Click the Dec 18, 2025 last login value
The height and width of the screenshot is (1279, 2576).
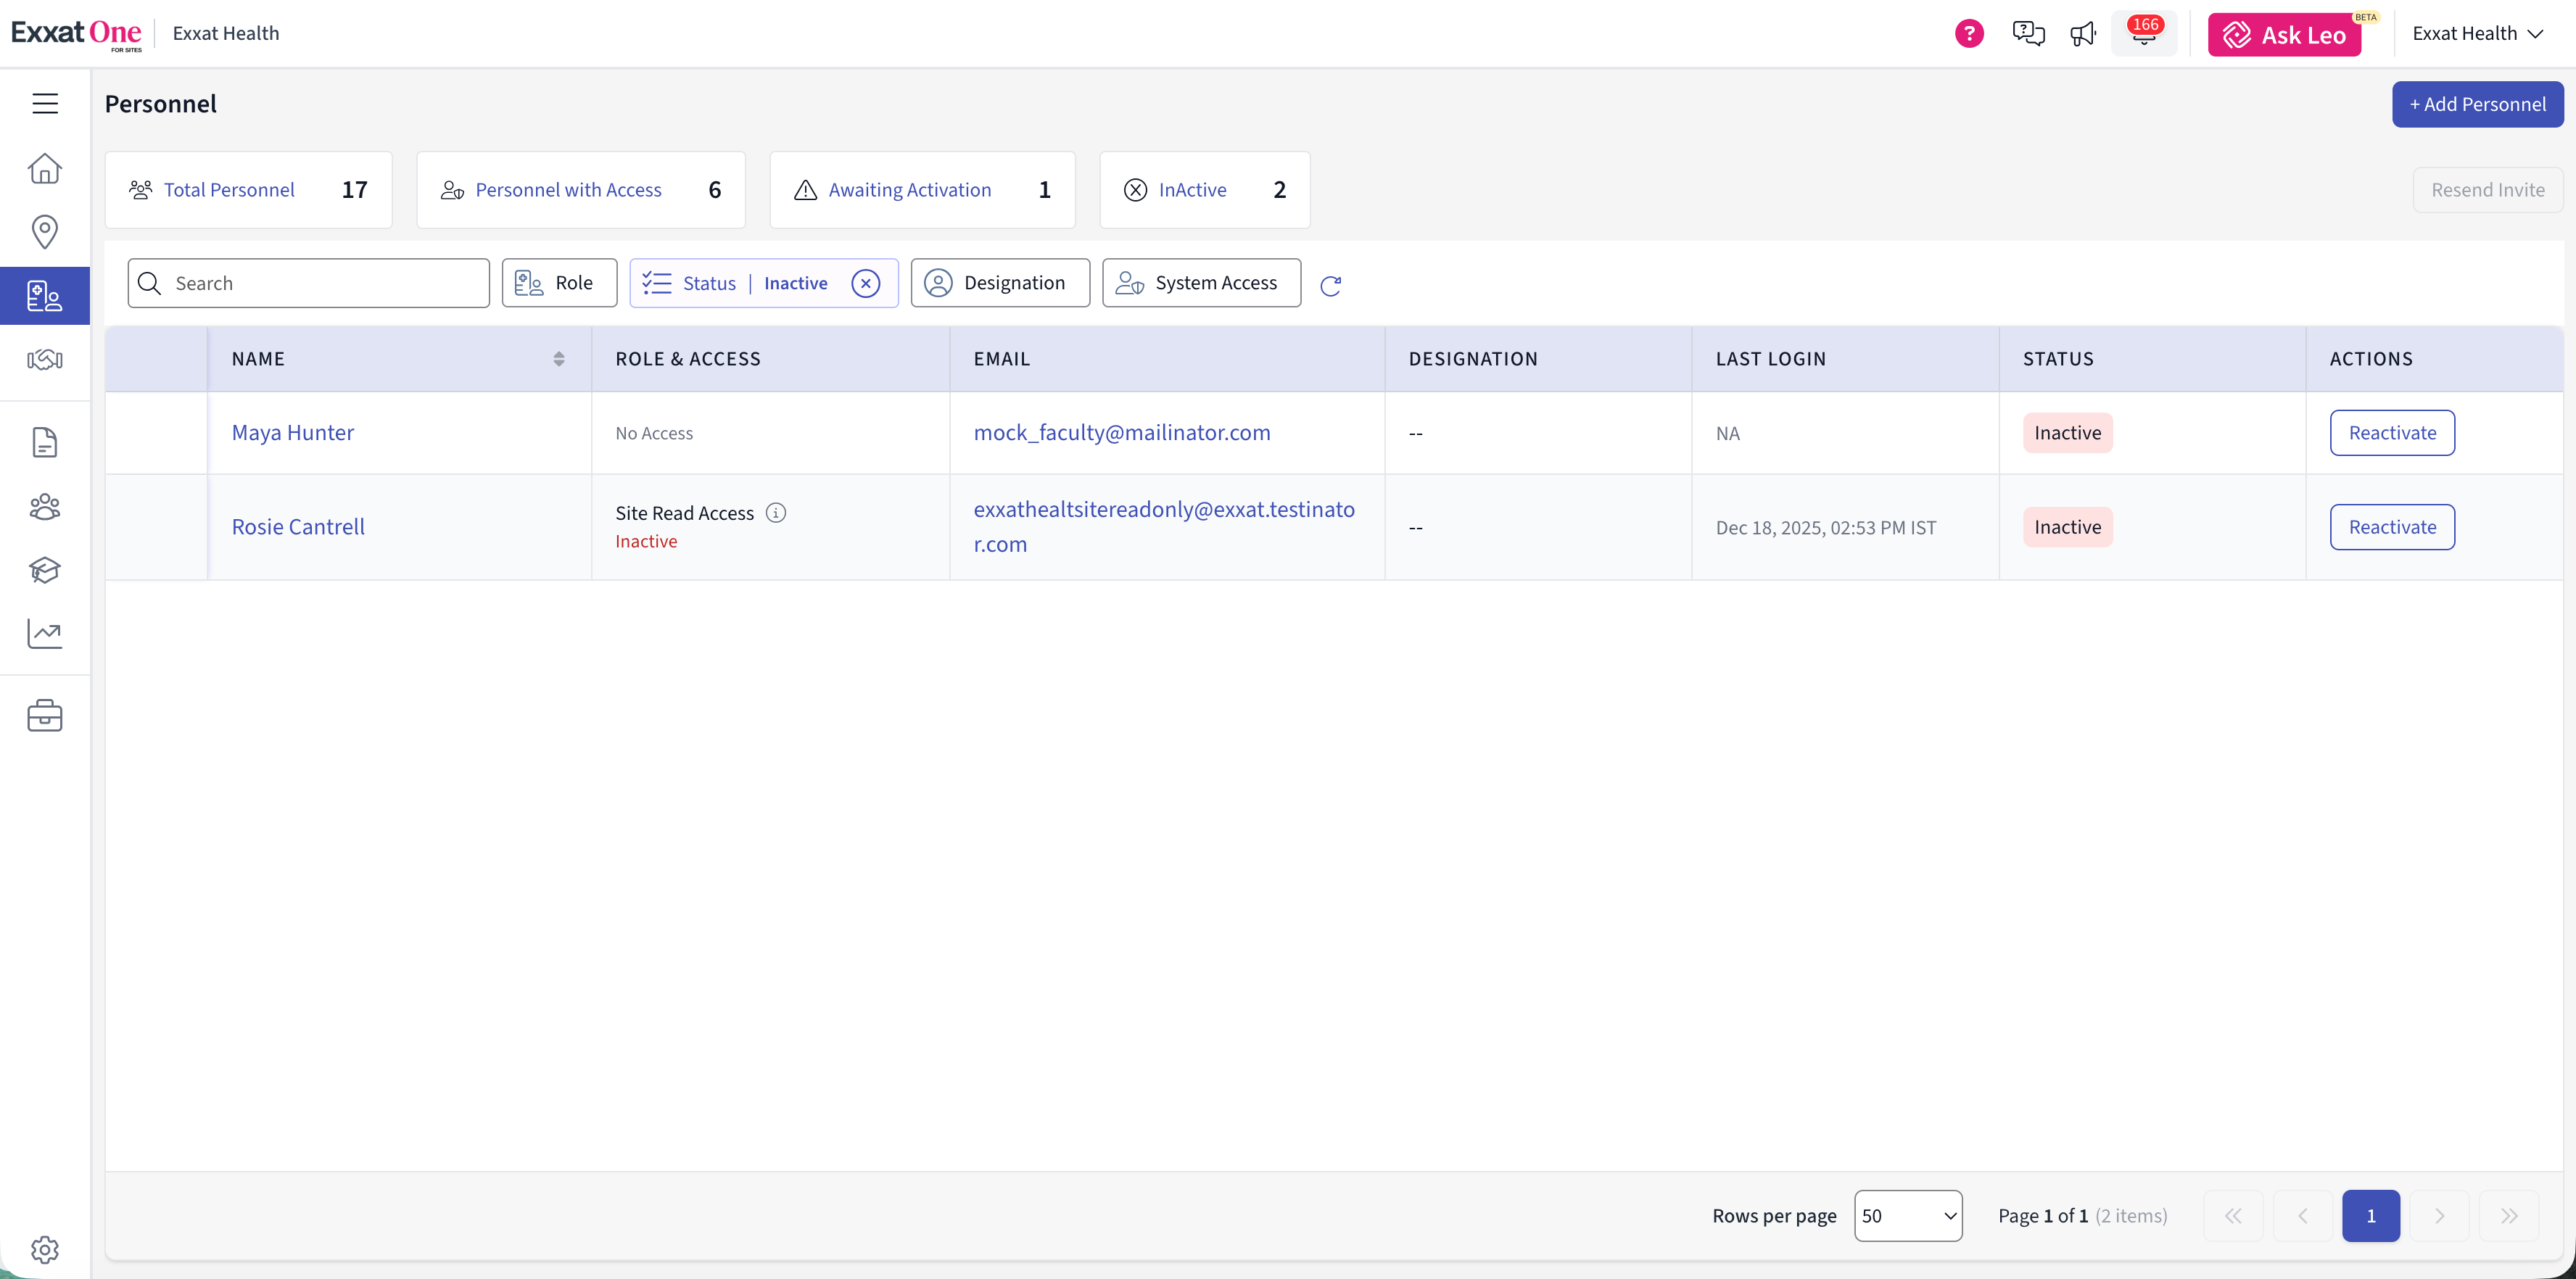pos(1826,527)
